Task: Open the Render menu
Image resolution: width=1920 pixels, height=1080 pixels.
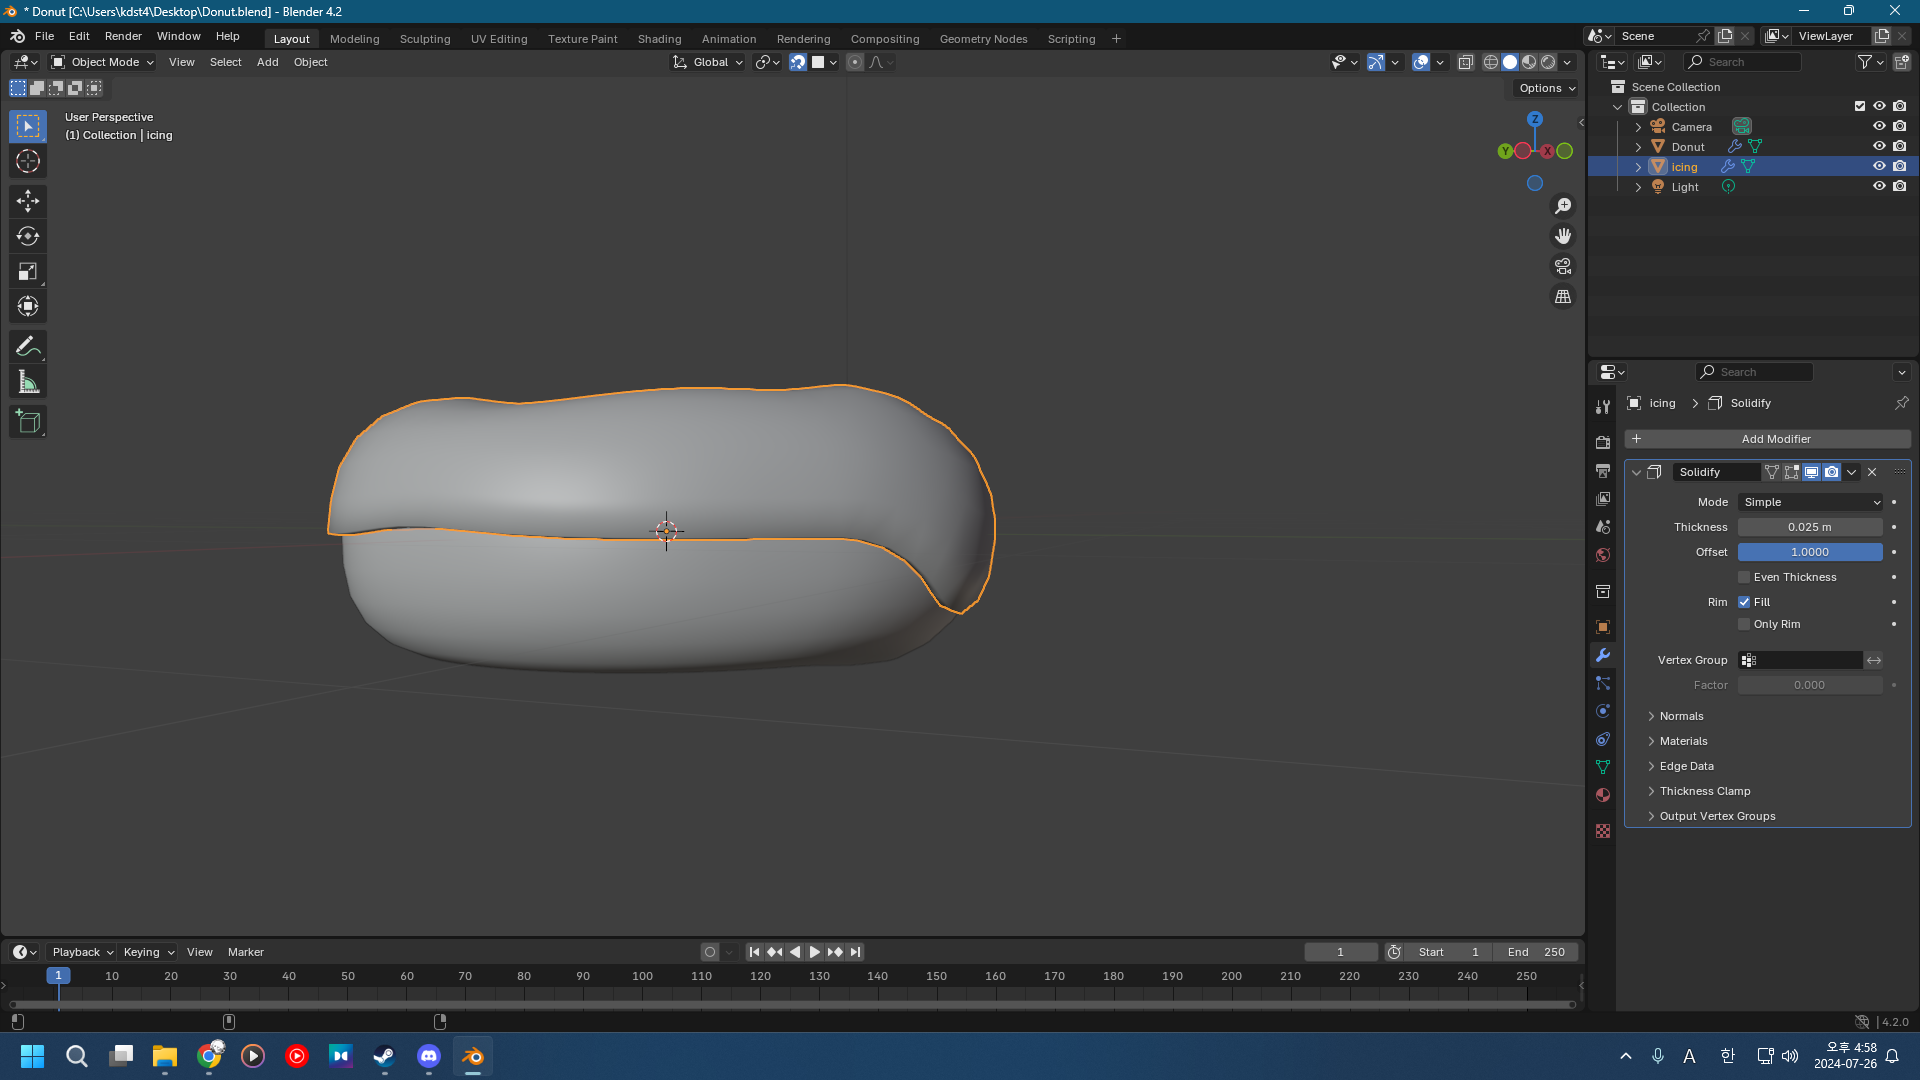Action: [x=123, y=36]
